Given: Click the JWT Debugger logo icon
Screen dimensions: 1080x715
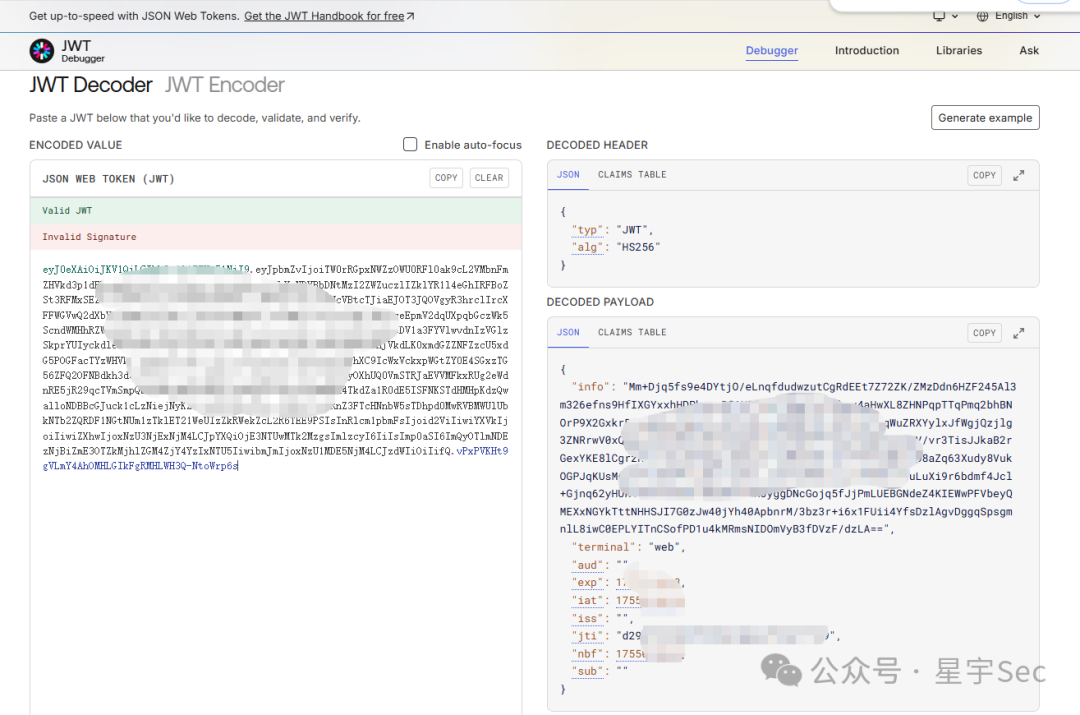Looking at the screenshot, I should pyautogui.click(x=41, y=51).
